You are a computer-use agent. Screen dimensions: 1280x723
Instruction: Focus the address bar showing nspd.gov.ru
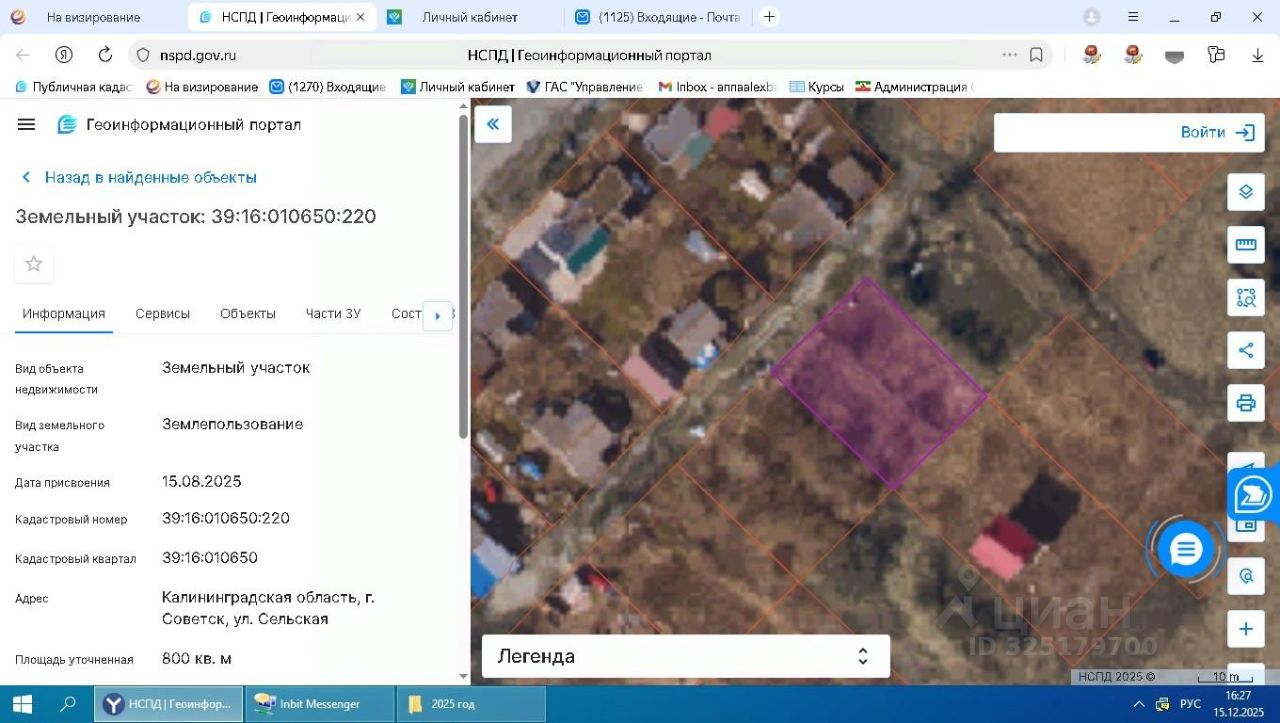point(590,55)
